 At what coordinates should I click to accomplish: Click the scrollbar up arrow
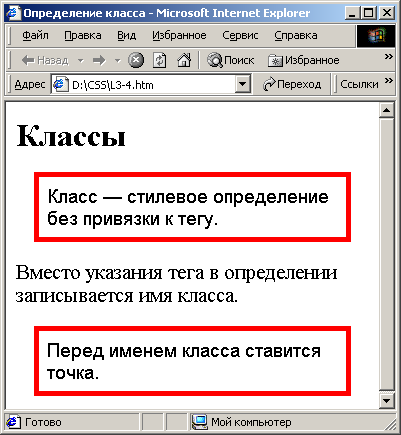point(386,110)
